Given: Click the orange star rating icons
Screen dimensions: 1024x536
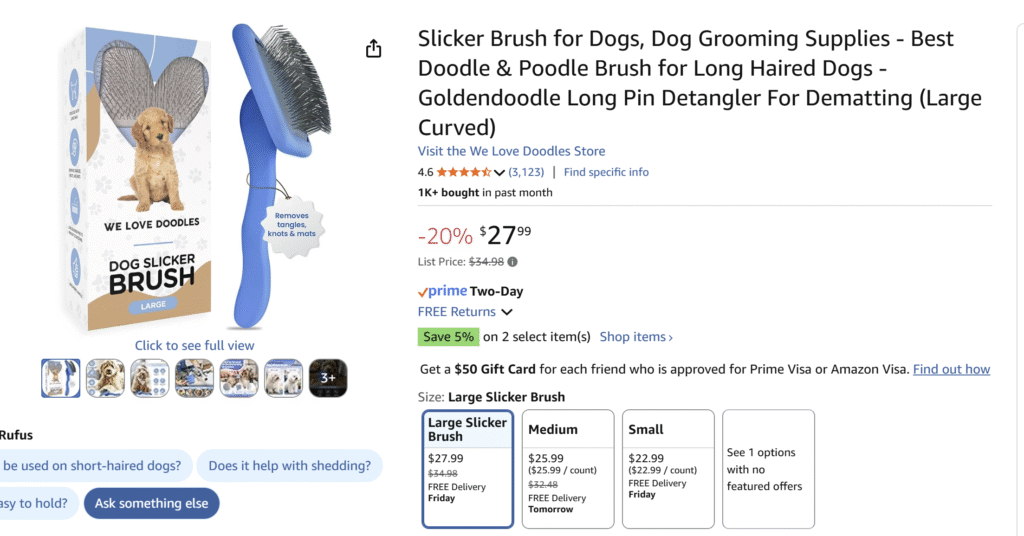Looking at the screenshot, I should pos(464,172).
